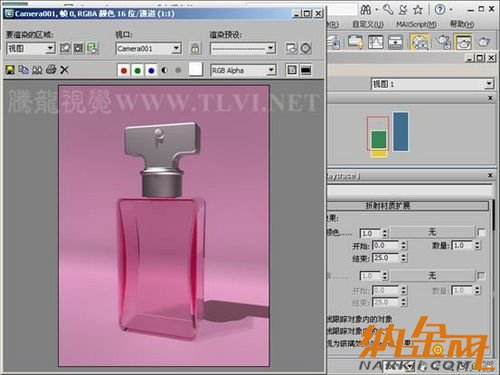The image size is (500, 375).
Task: Enable checkbox beside second 无 button
Action: point(481,276)
